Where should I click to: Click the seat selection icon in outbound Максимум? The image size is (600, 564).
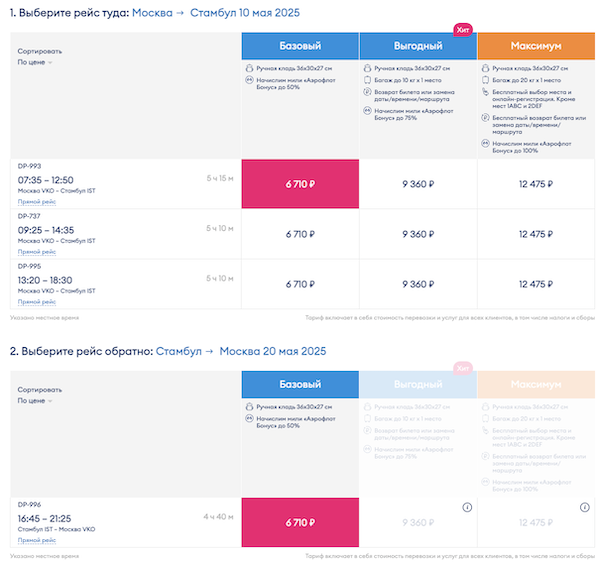tap(483, 90)
